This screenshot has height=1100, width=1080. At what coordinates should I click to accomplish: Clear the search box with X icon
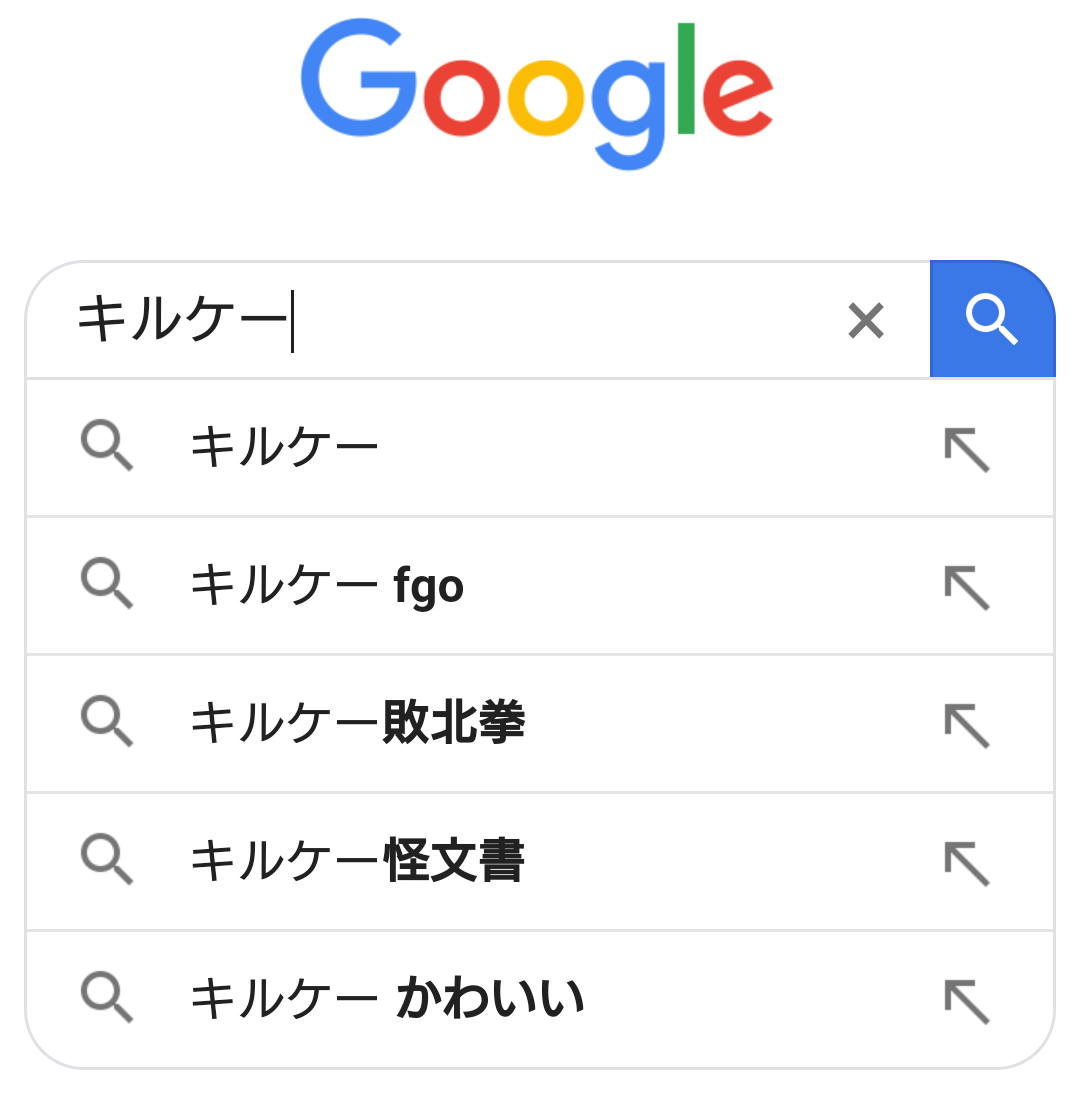[x=865, y=321]
